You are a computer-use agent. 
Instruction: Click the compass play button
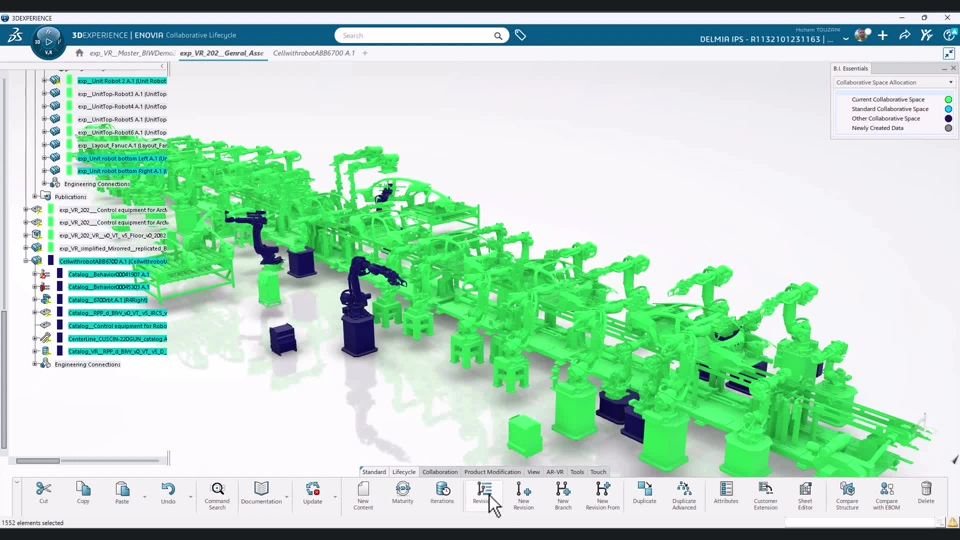[x=48, y=42]
